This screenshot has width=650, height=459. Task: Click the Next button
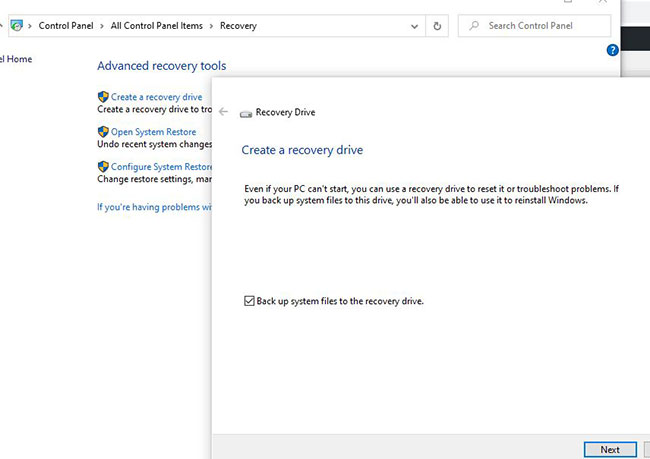(610, 449)
